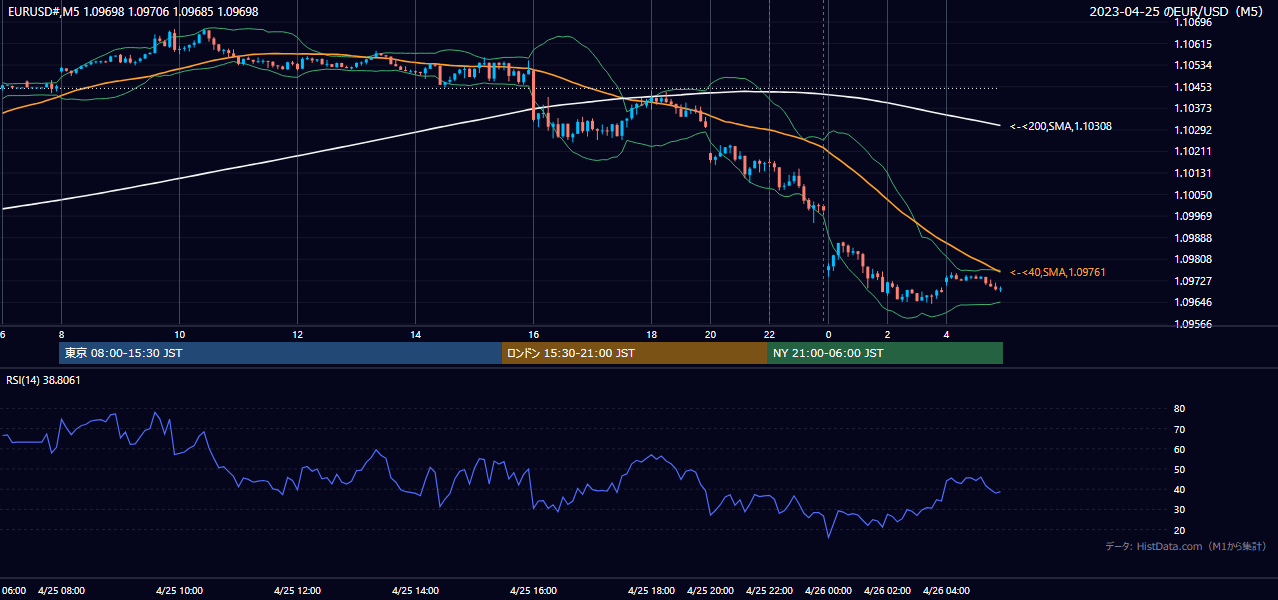This screenshot has height=600, width=1278.
Task: Click hour 12 on the chart time axis
Action: coord(297,334)
